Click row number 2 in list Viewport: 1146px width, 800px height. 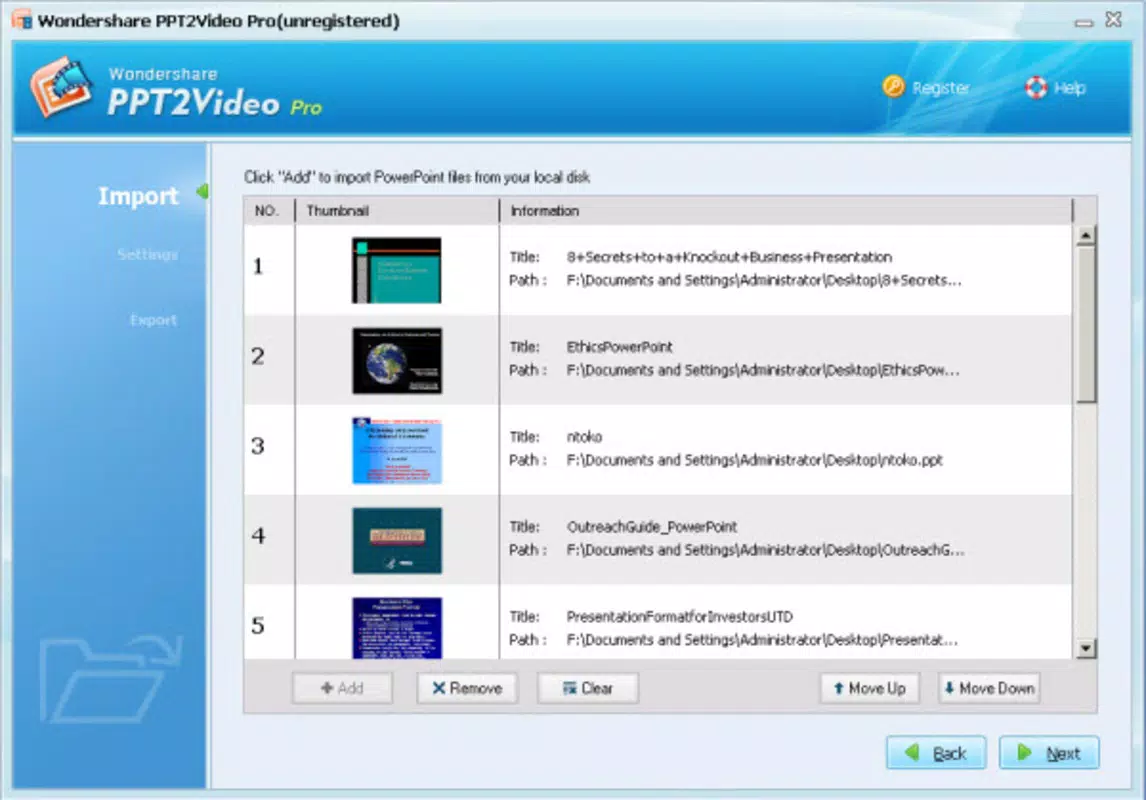258,356
